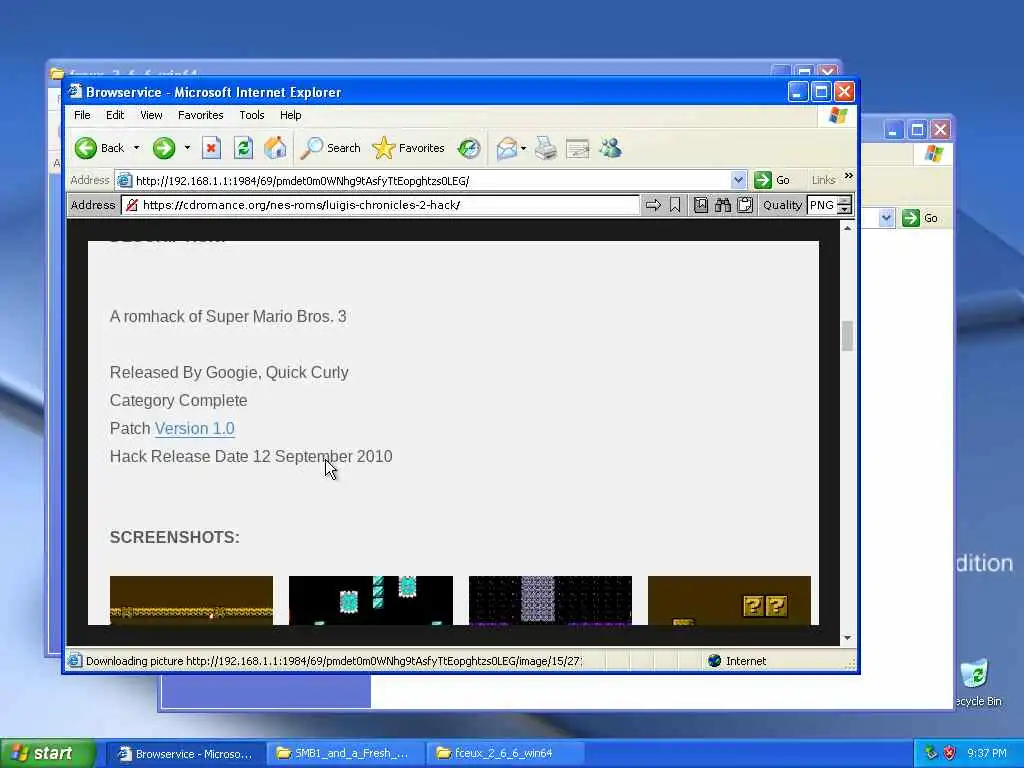Open the File menu
The width and height of the screenshot is (1024, 768).
[82, 115]
